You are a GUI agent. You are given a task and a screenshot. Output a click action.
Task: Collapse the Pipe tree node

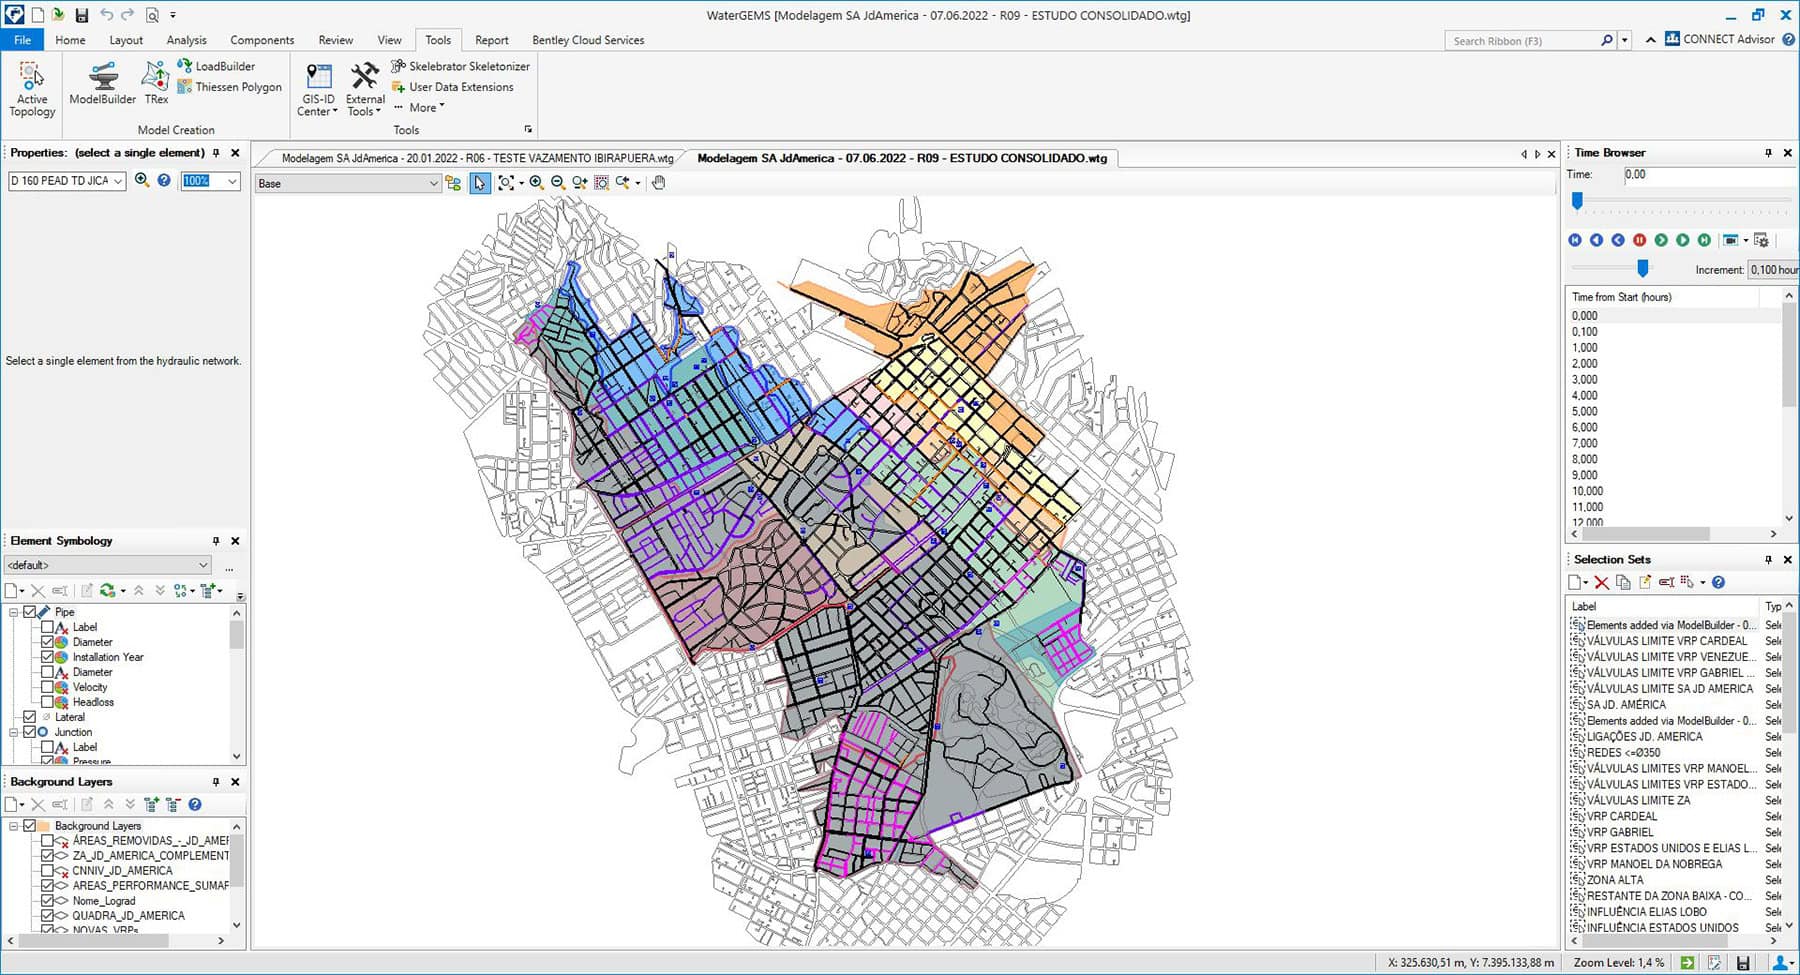tap(14, 612)
